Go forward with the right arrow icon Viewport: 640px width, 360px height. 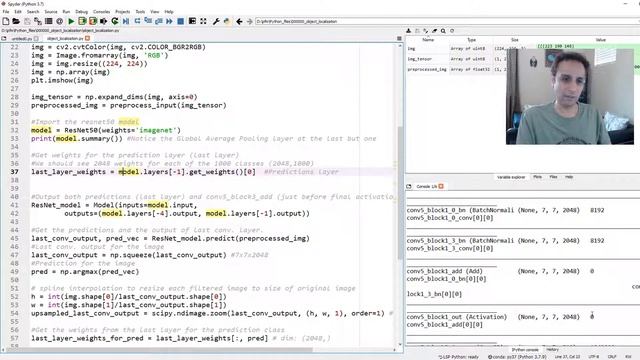pyautogui.click(x=249, y=21)
